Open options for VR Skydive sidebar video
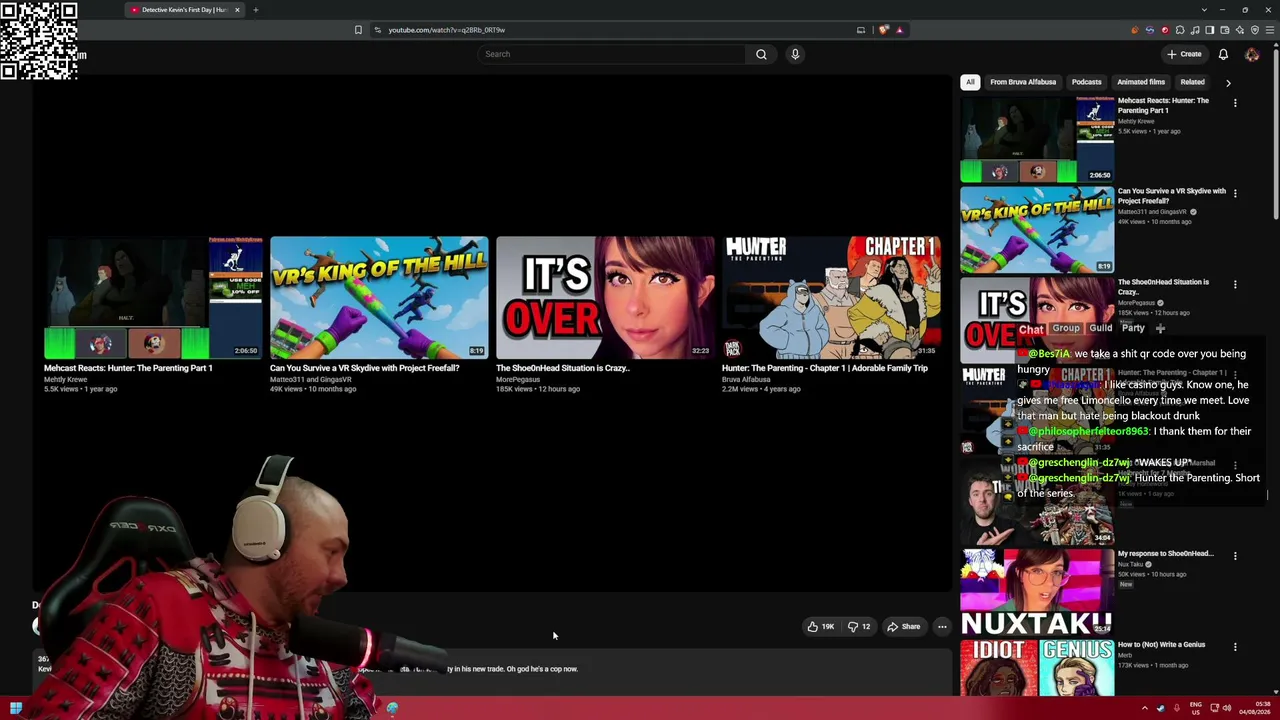The width and height of the screenshot is (1280, 720). 1235,193
